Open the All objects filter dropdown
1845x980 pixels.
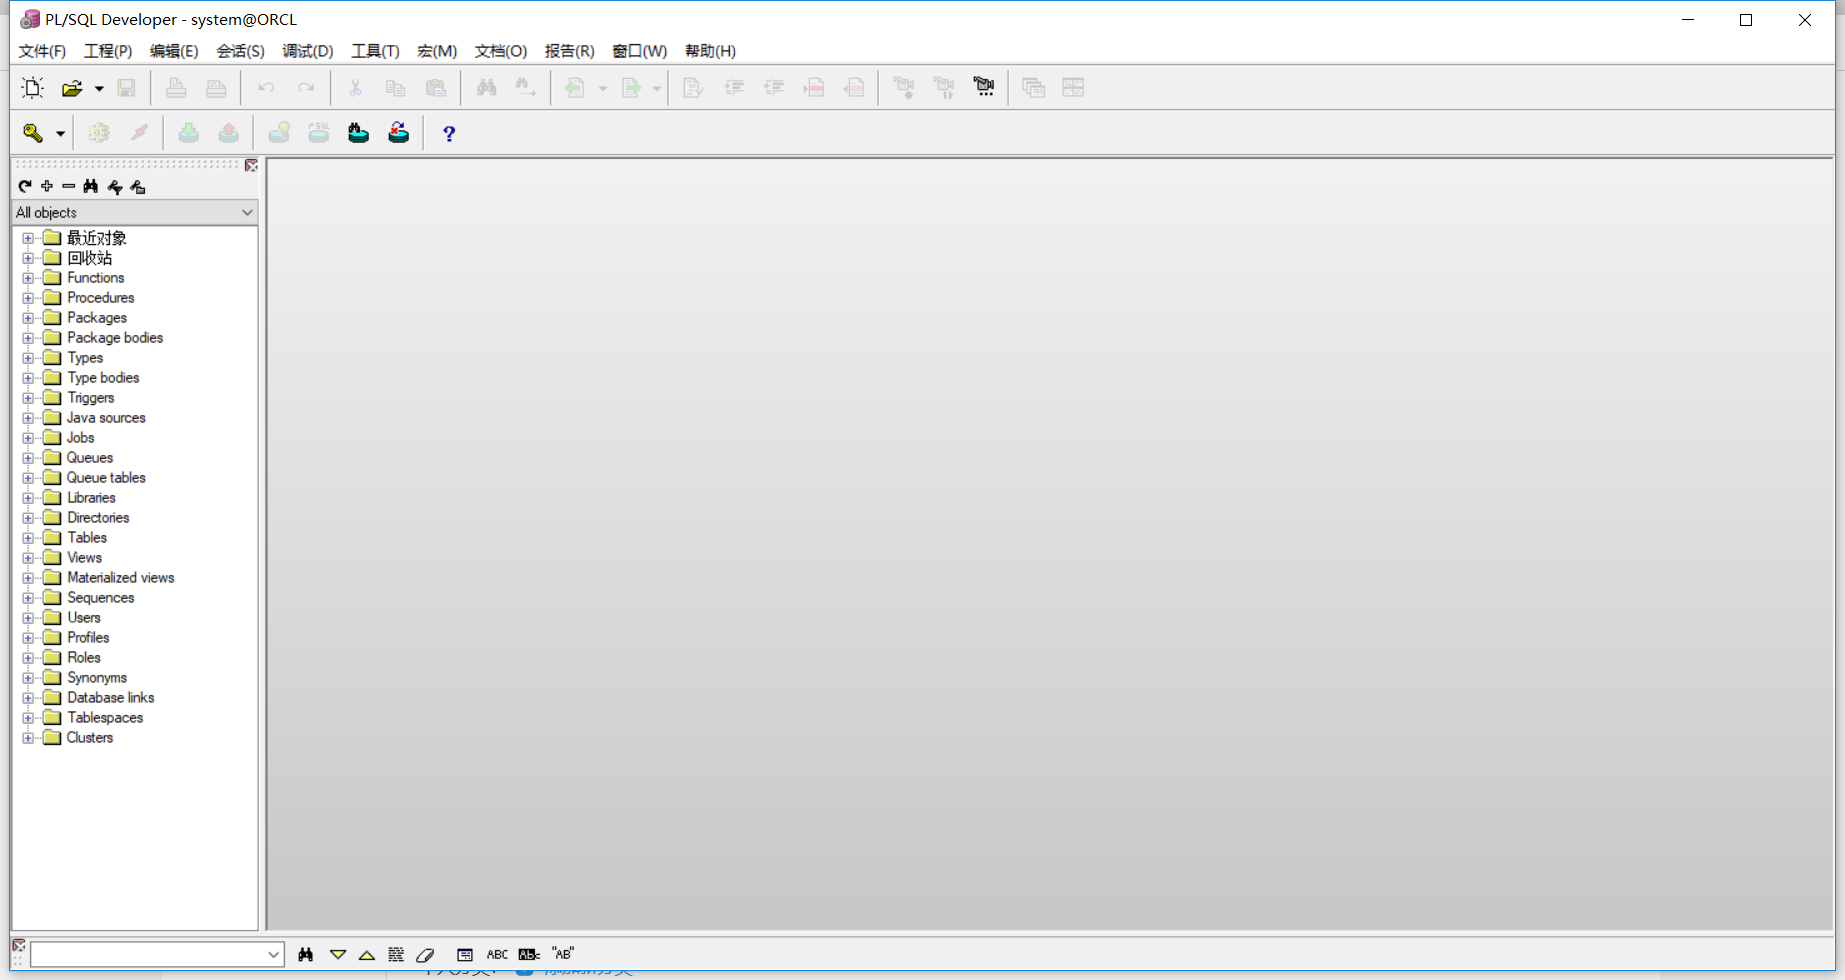[x=247, y=212]
